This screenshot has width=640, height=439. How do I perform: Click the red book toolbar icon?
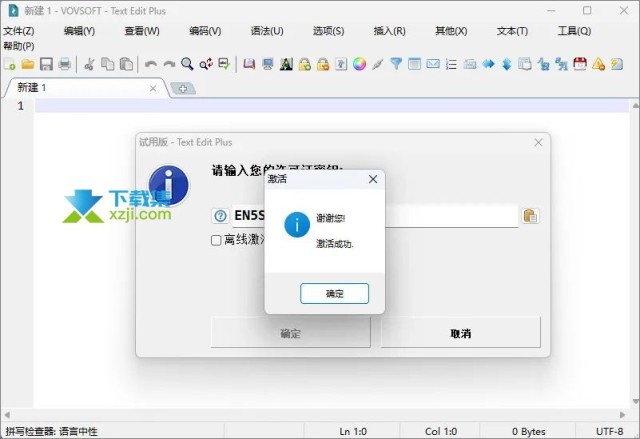(x=249, y=64)
